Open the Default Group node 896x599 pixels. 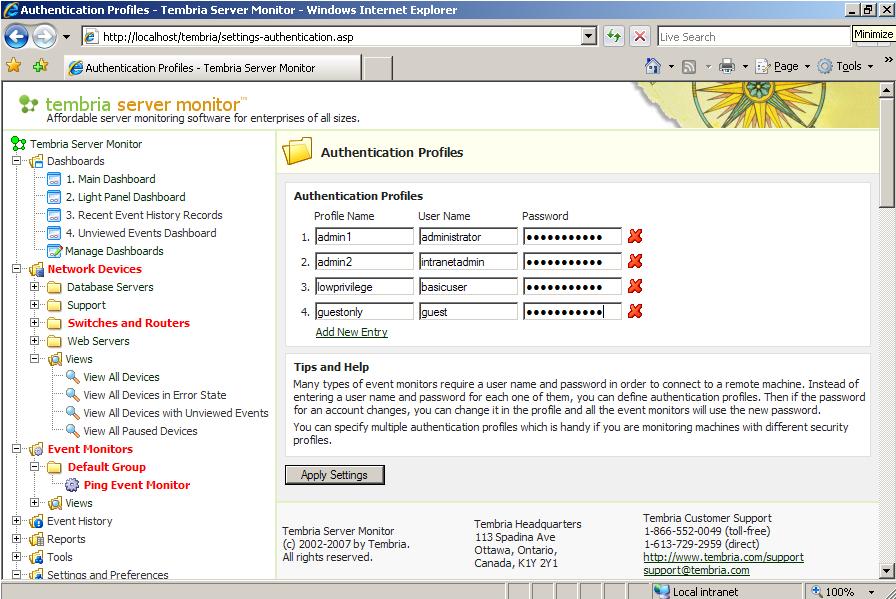(x=107, y=467)
